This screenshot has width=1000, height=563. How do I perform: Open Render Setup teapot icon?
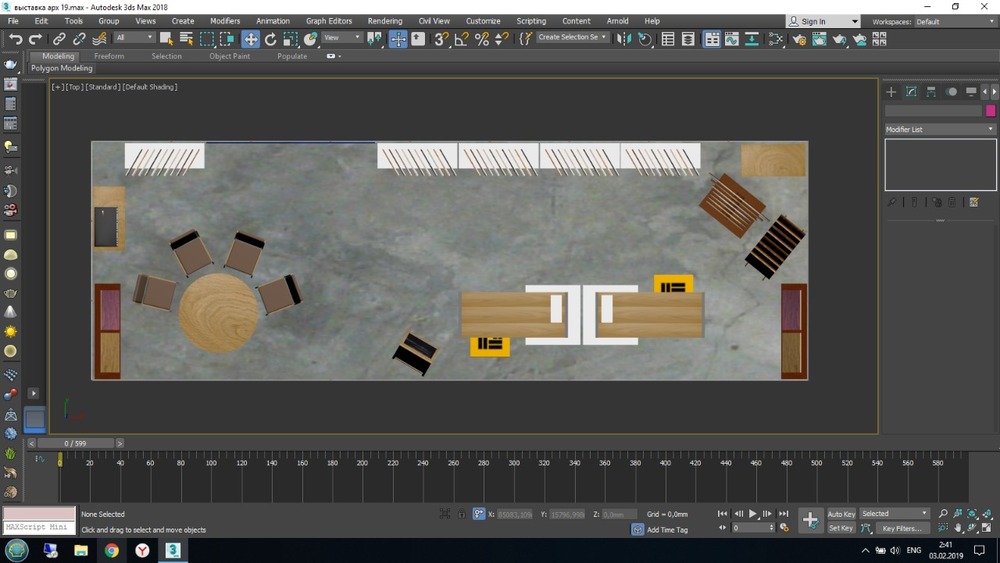point(798,39)
